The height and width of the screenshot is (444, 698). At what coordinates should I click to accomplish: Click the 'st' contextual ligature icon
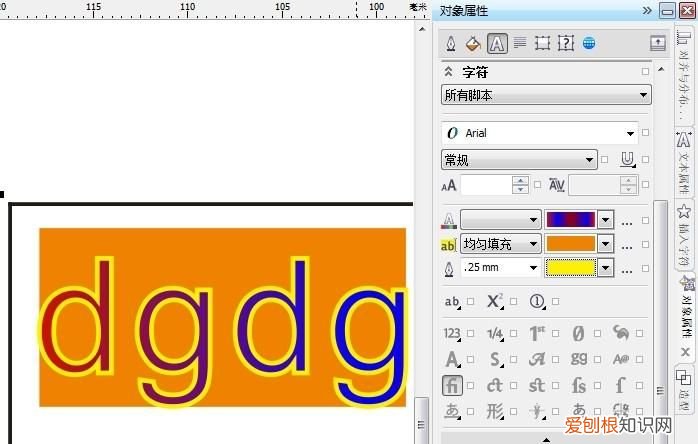click(536, 385)
